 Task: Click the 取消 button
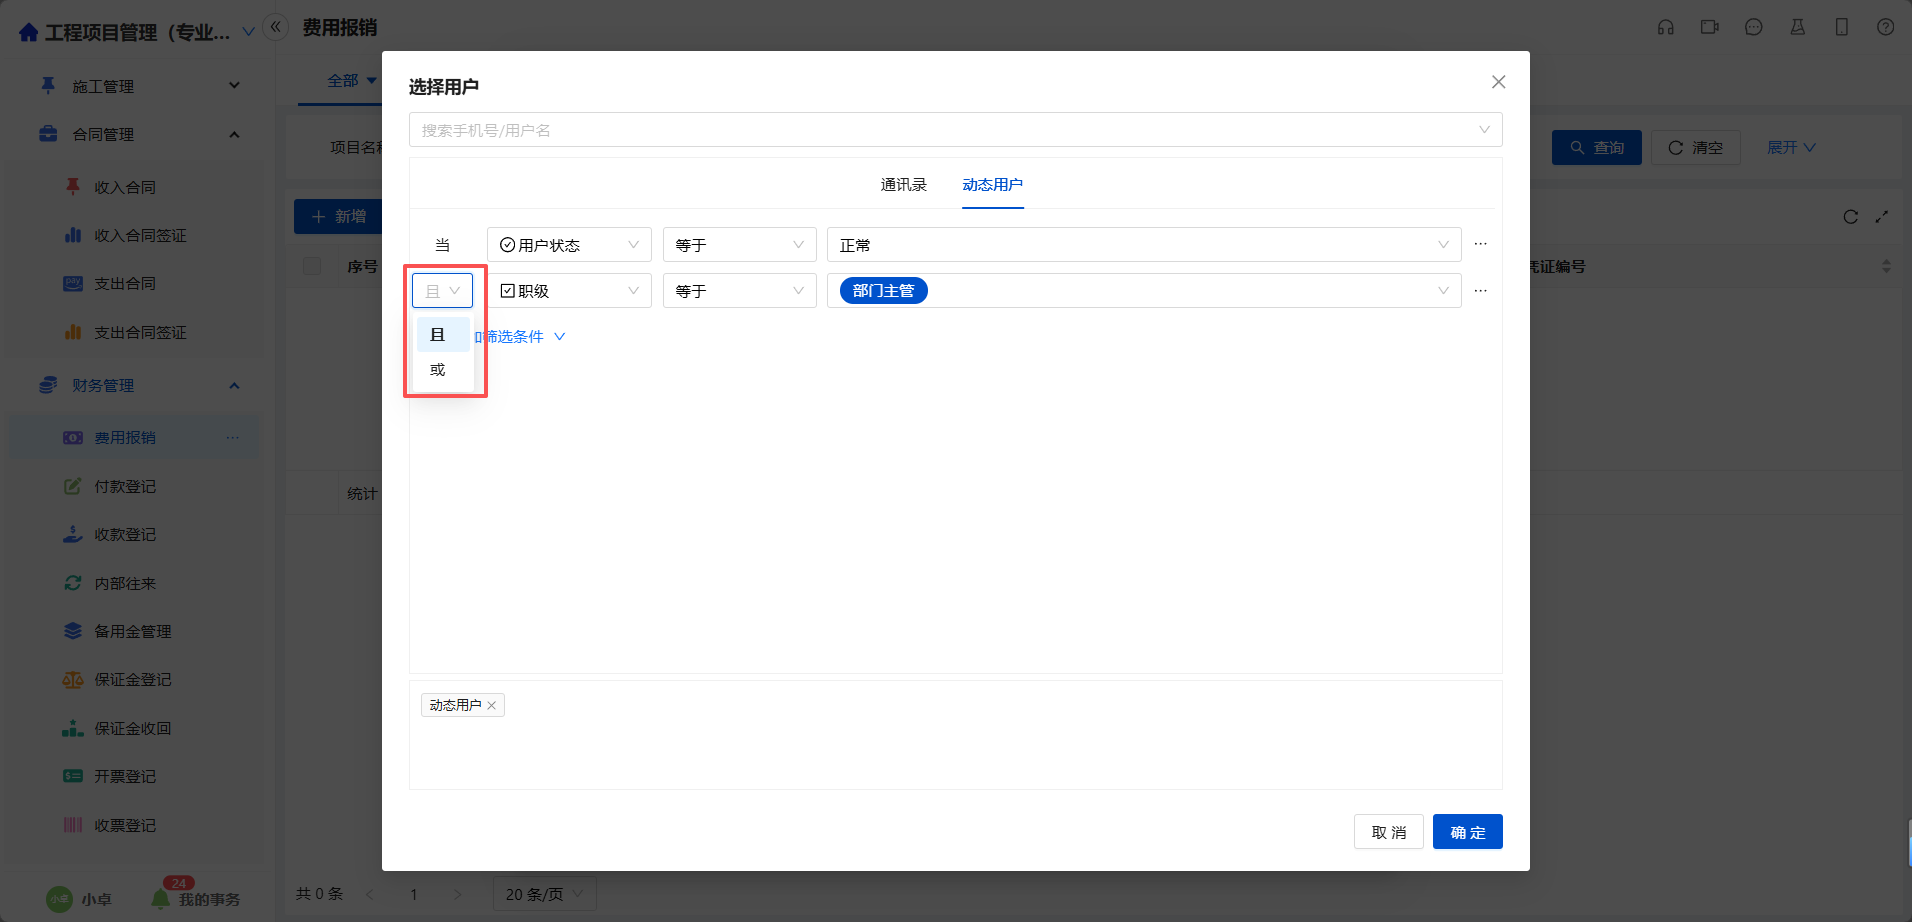tap(1388, 832)
